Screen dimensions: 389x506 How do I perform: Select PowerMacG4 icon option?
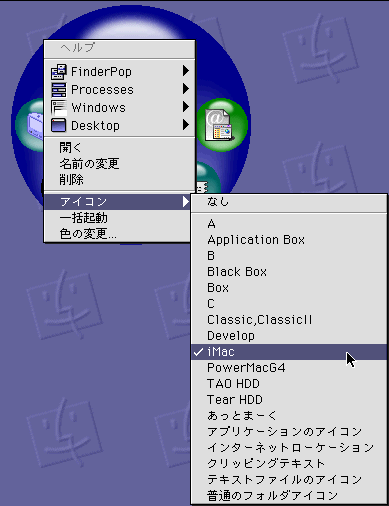click(289, 368)
